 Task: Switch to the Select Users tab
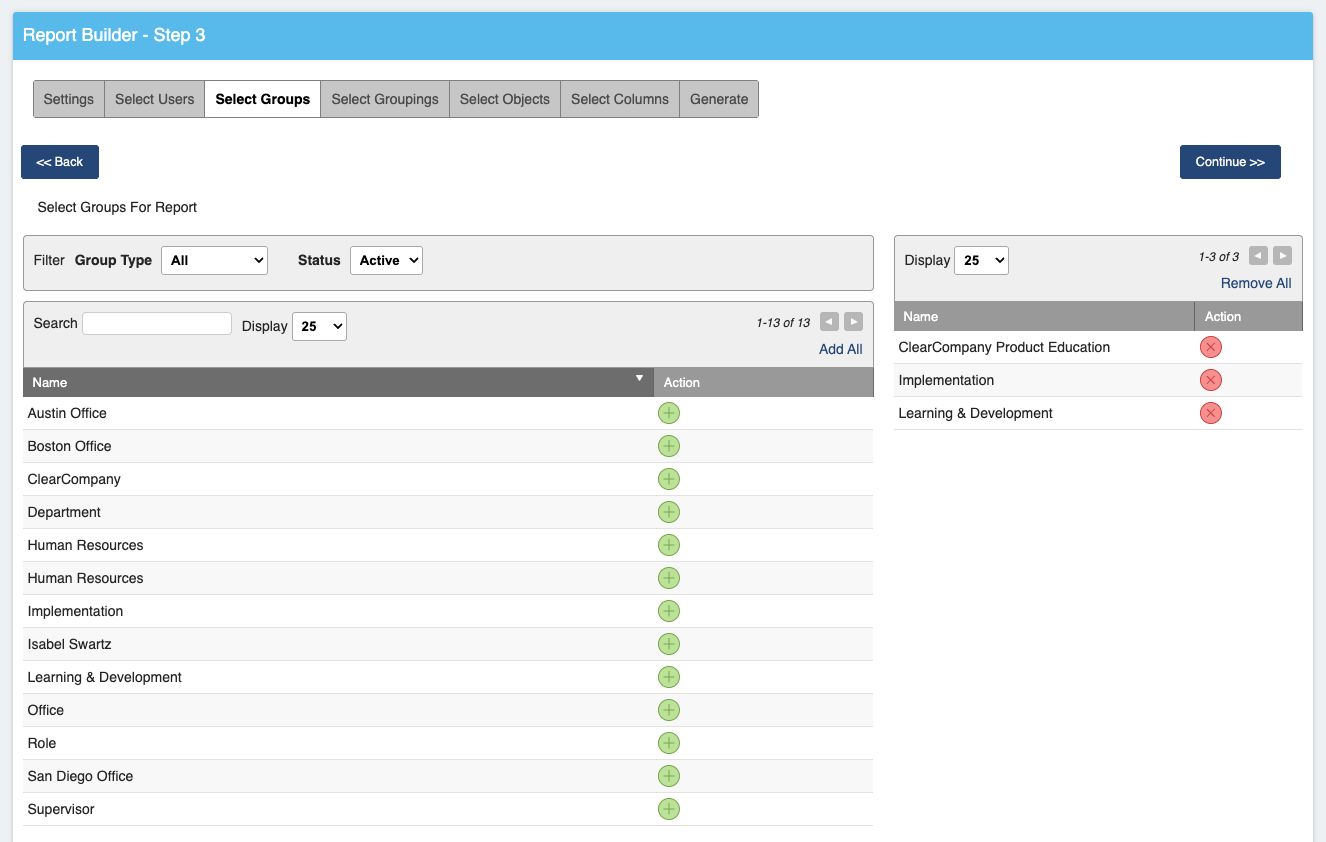click(x=155, y=99)
